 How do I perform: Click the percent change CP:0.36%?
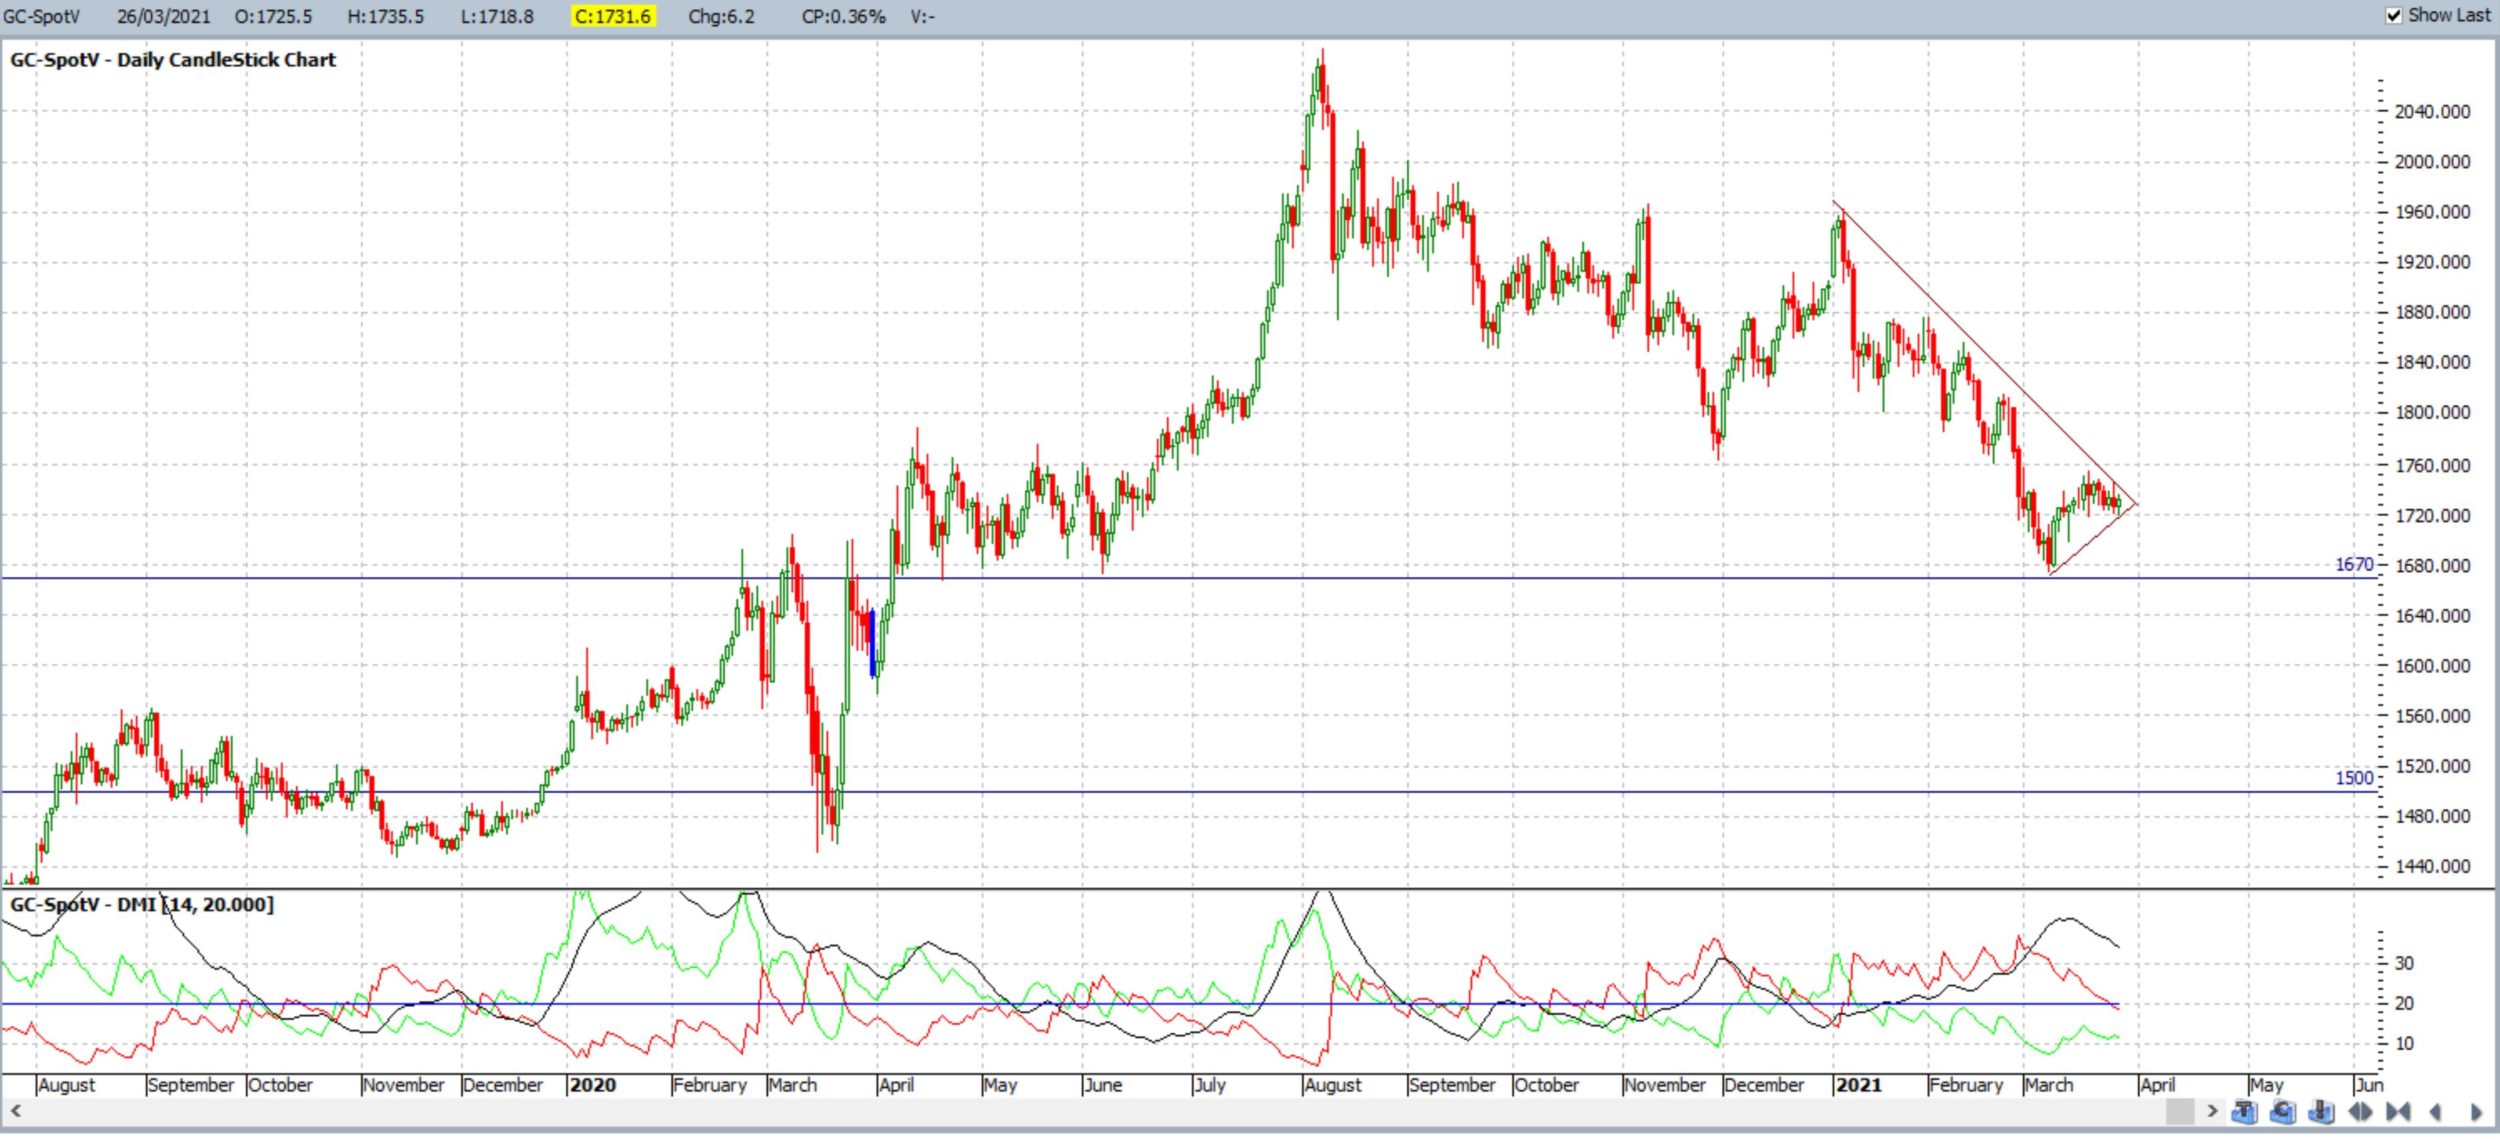[843, 16]
